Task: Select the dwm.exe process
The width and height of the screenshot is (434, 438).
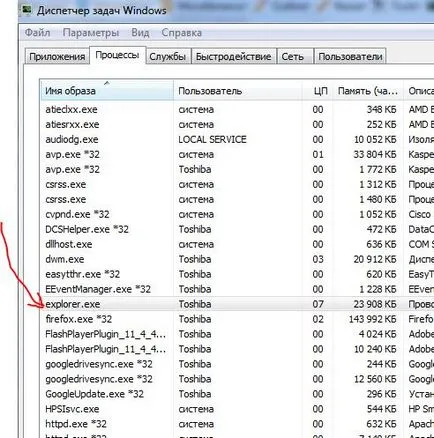Action: pyautogui.click(x=237, y=259)
